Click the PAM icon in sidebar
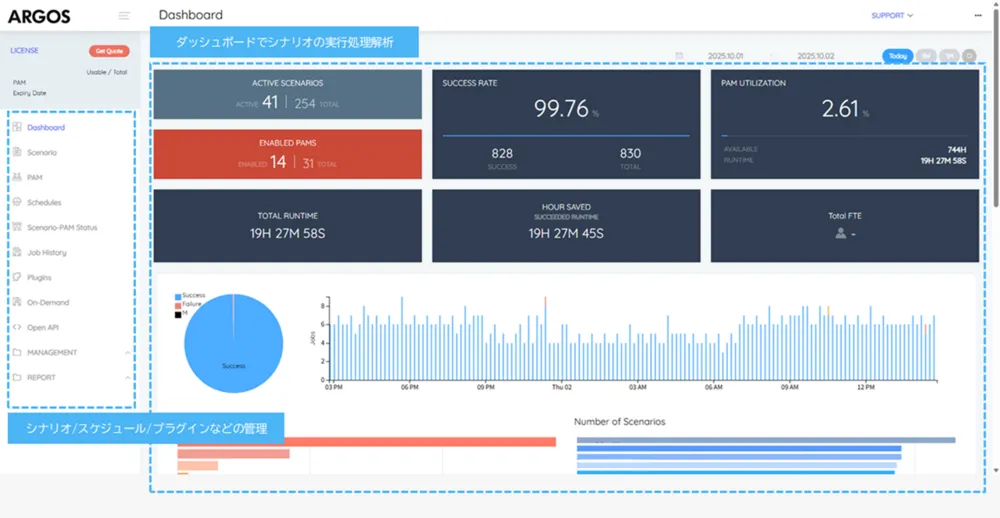The image size is (1000, 518). point(17,178)
